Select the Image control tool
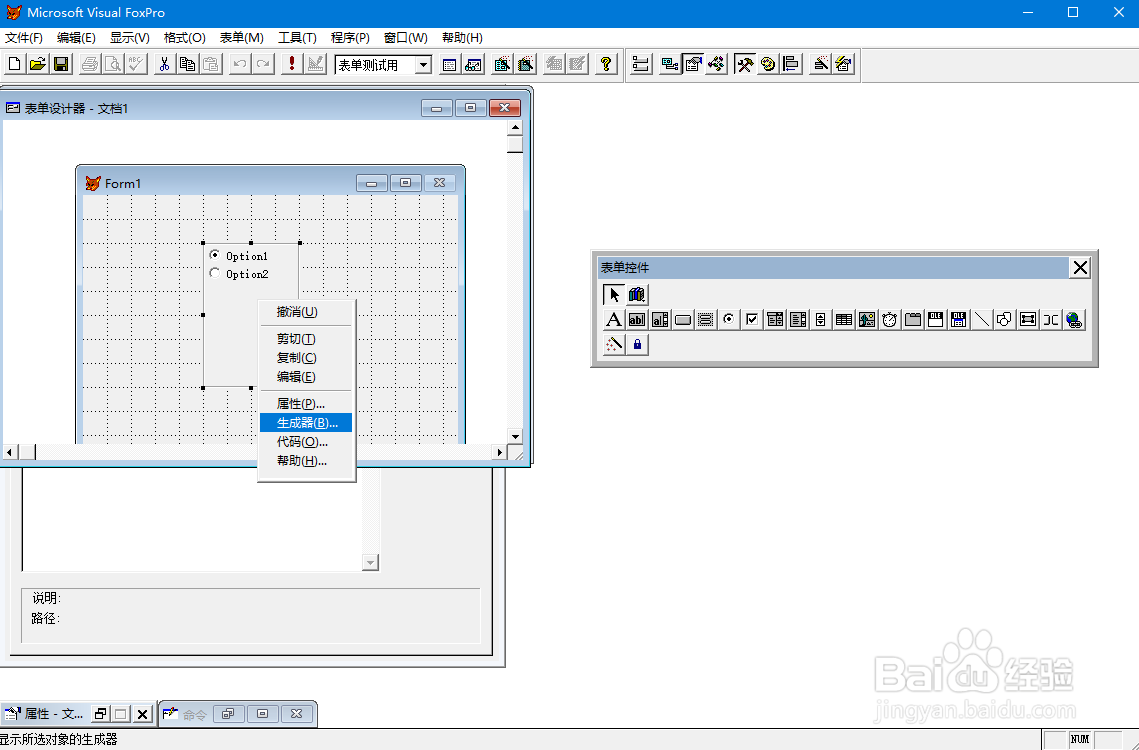 (x=867, y=320)
